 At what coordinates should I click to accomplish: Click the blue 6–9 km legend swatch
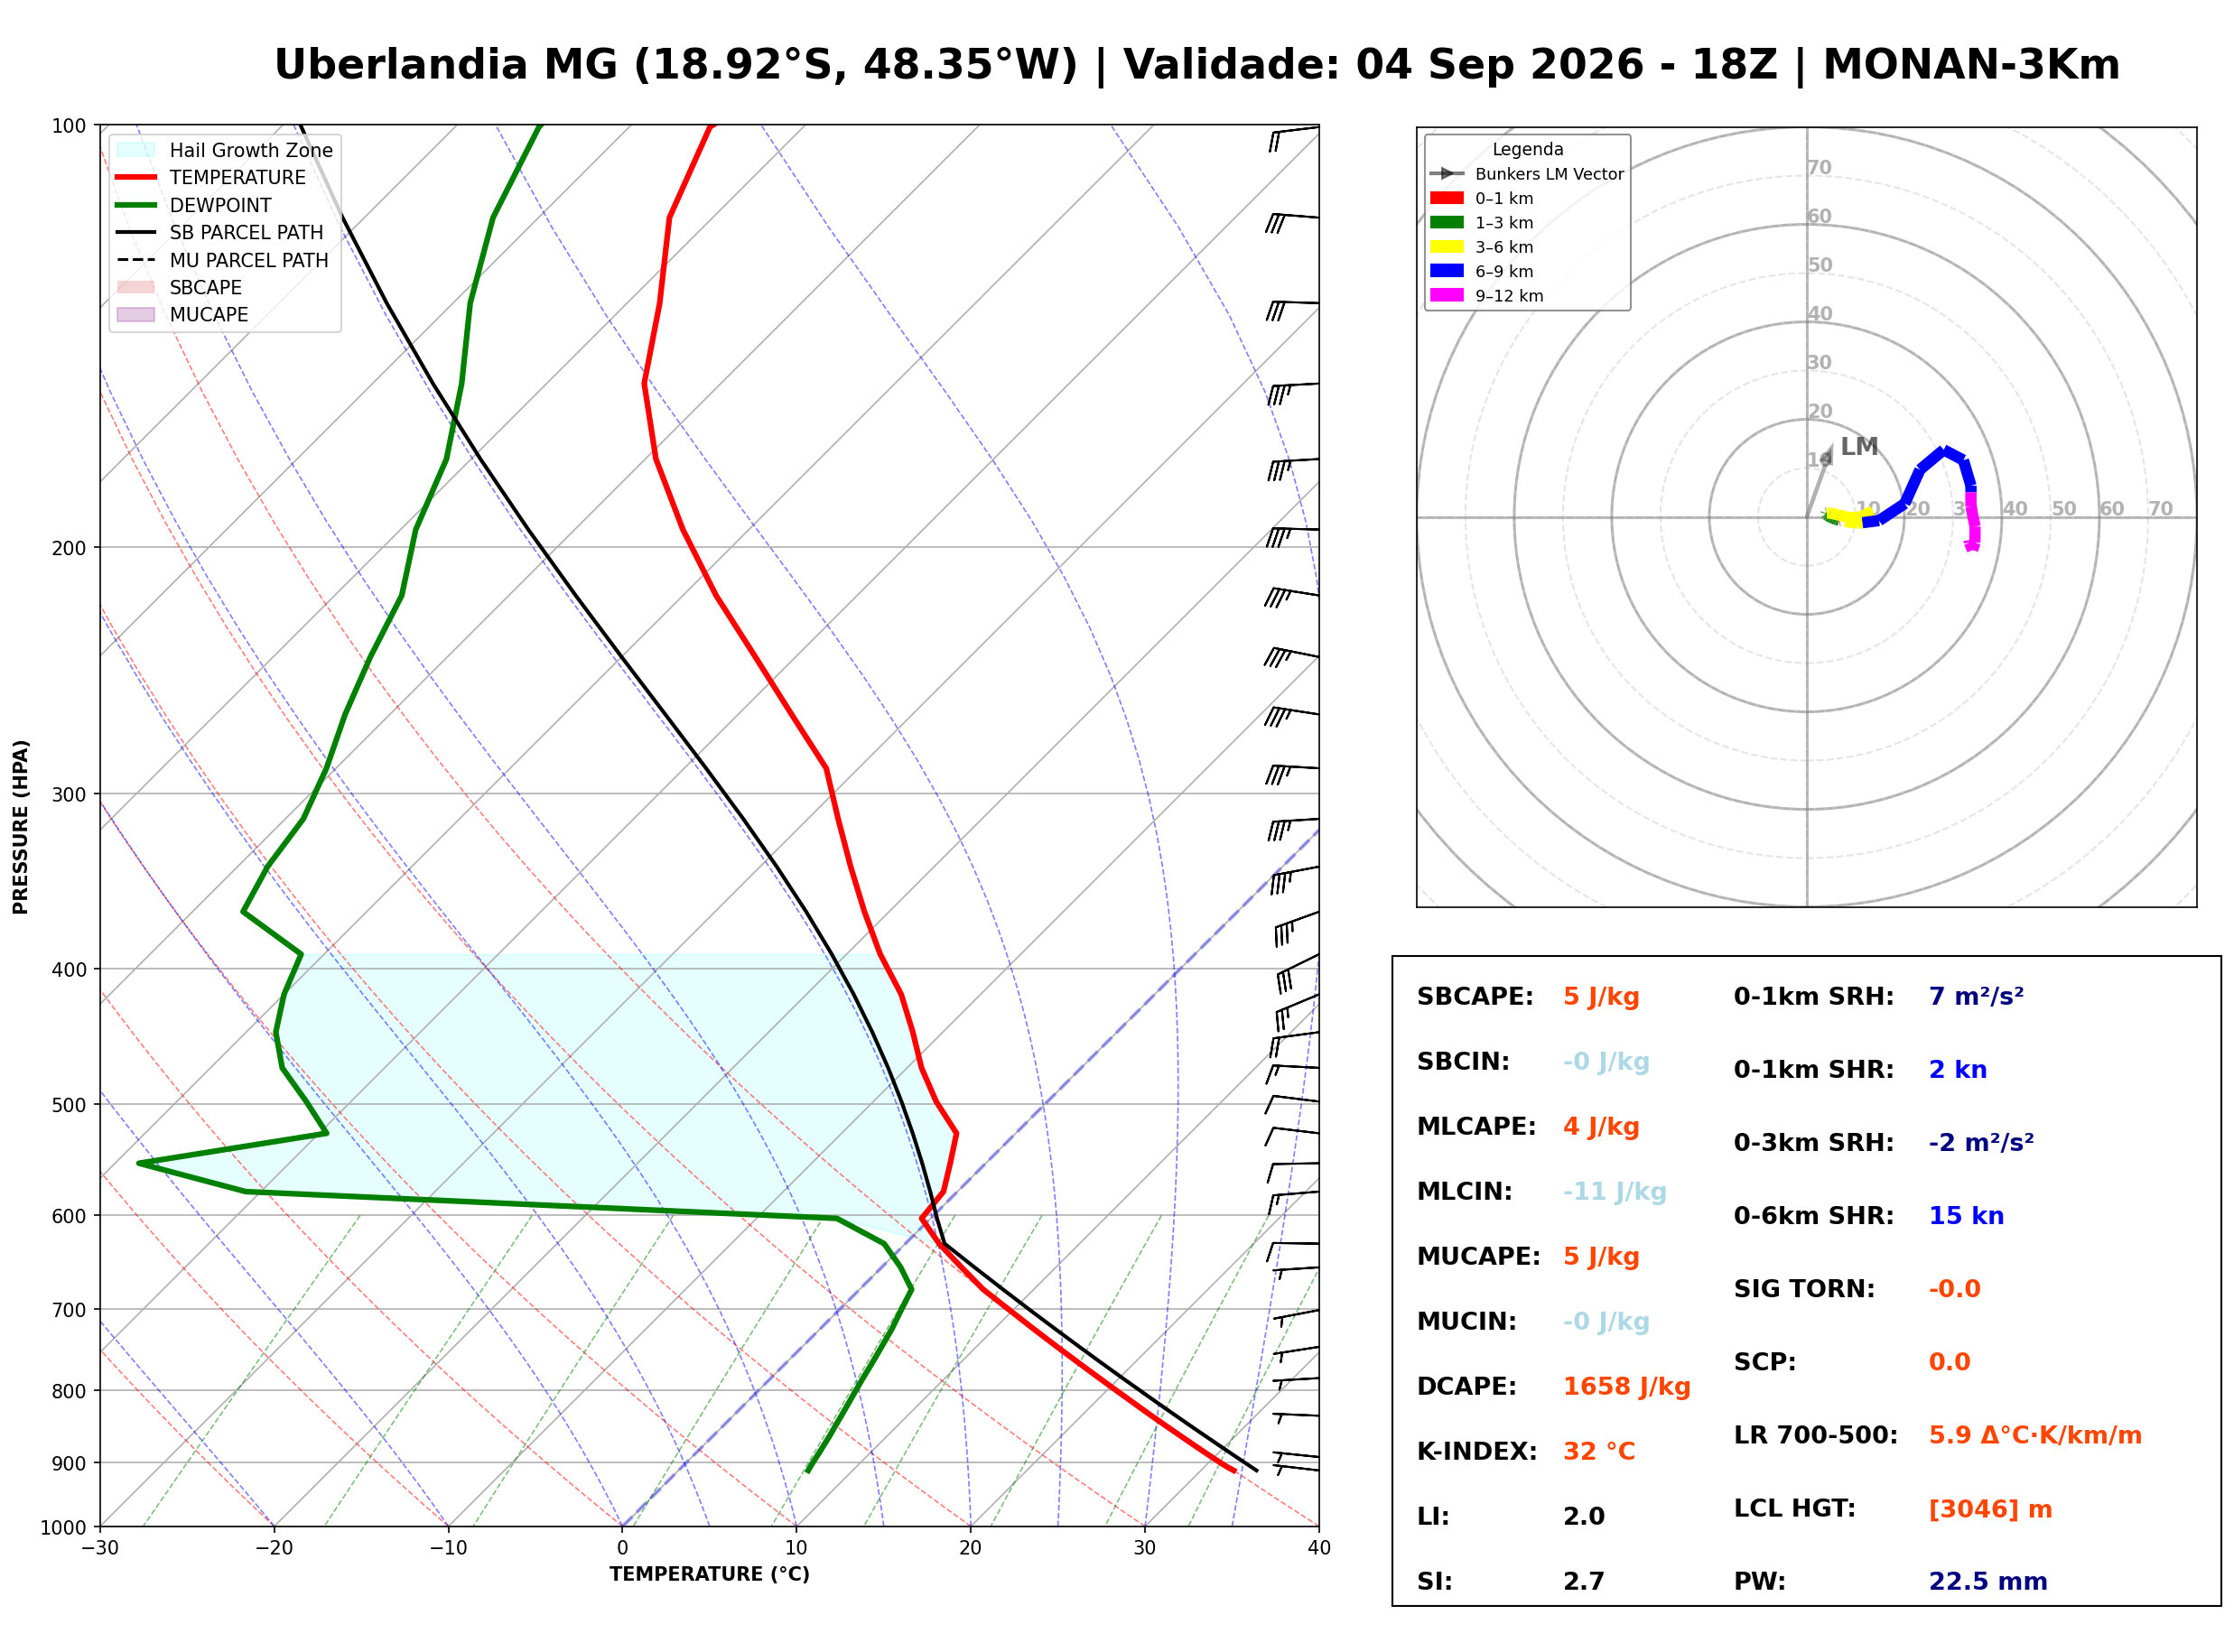tap(1446, 271)
